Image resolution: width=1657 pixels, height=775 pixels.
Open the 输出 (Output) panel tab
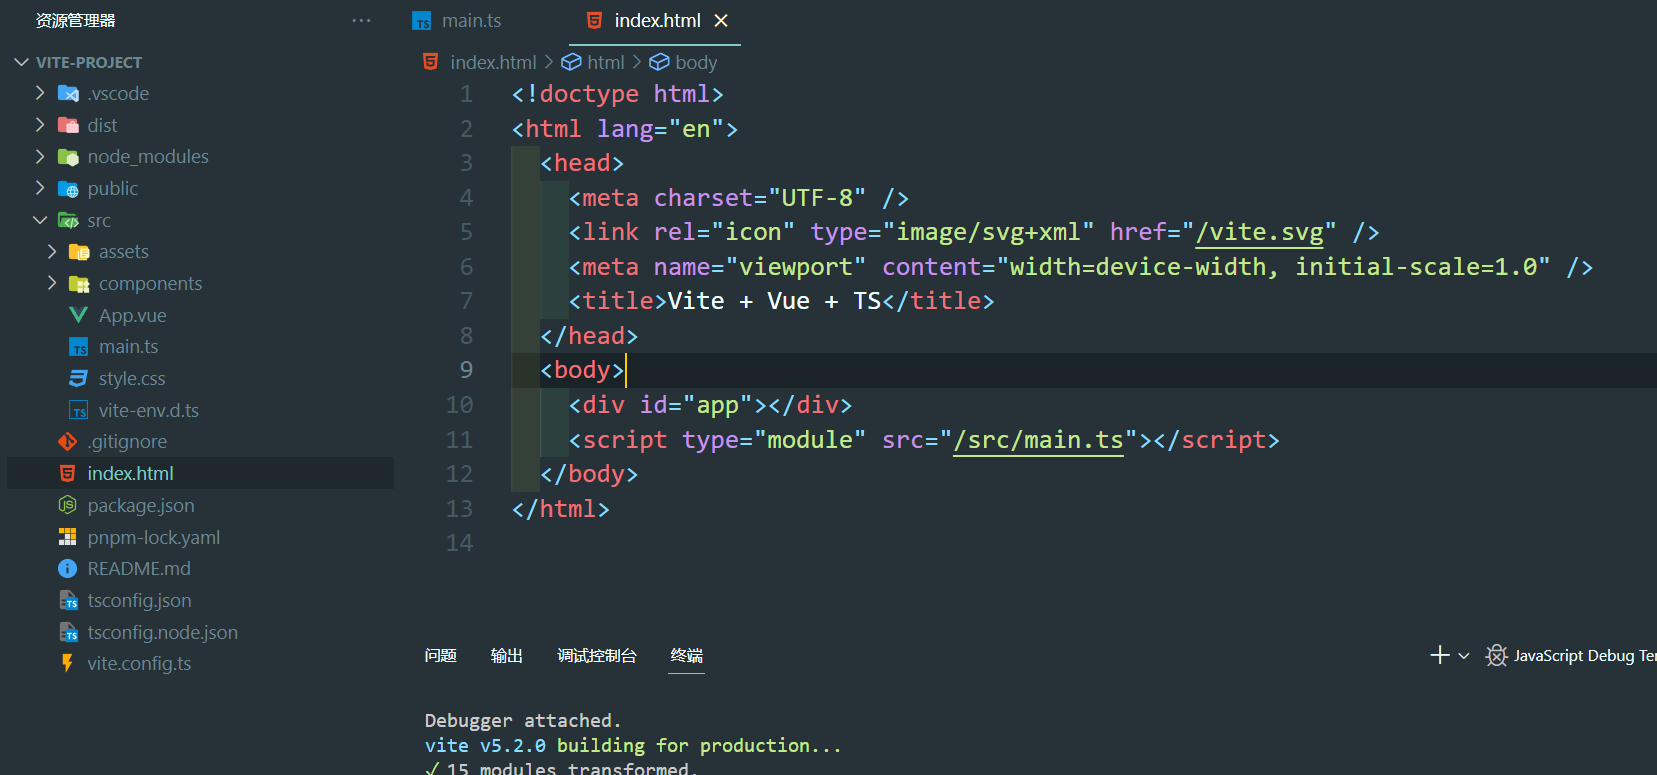click(507, 656)
